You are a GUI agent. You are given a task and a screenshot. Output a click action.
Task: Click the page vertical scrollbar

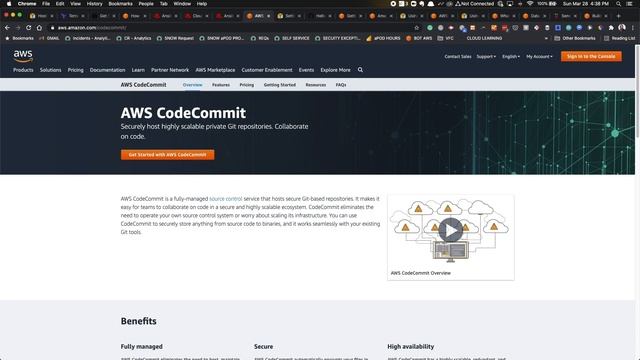(x=638, y=92)
